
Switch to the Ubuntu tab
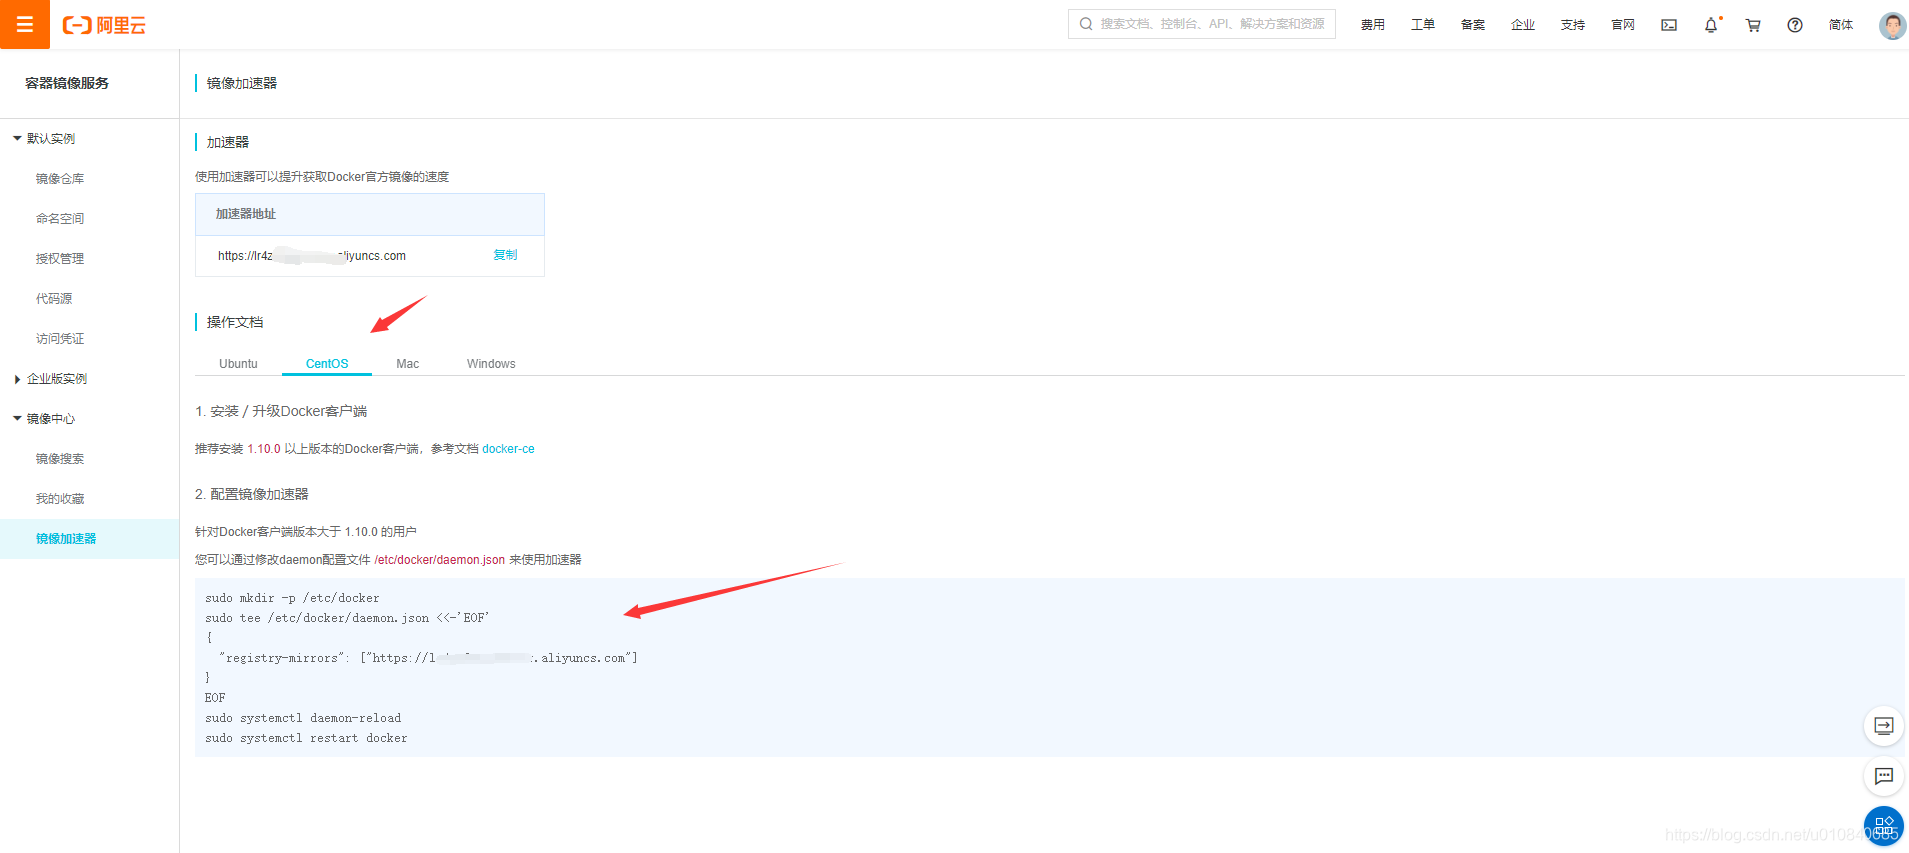tap(238, 364)
